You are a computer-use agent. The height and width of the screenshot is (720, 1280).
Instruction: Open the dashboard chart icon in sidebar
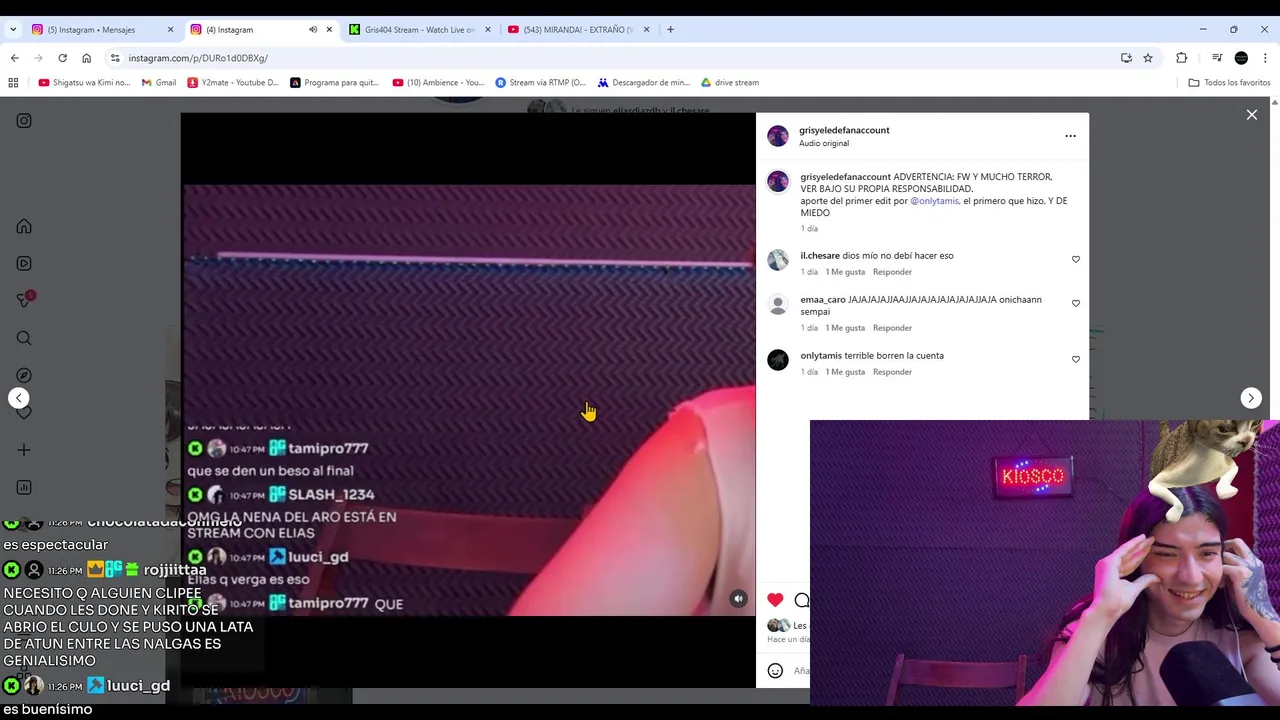coord(24,487)
